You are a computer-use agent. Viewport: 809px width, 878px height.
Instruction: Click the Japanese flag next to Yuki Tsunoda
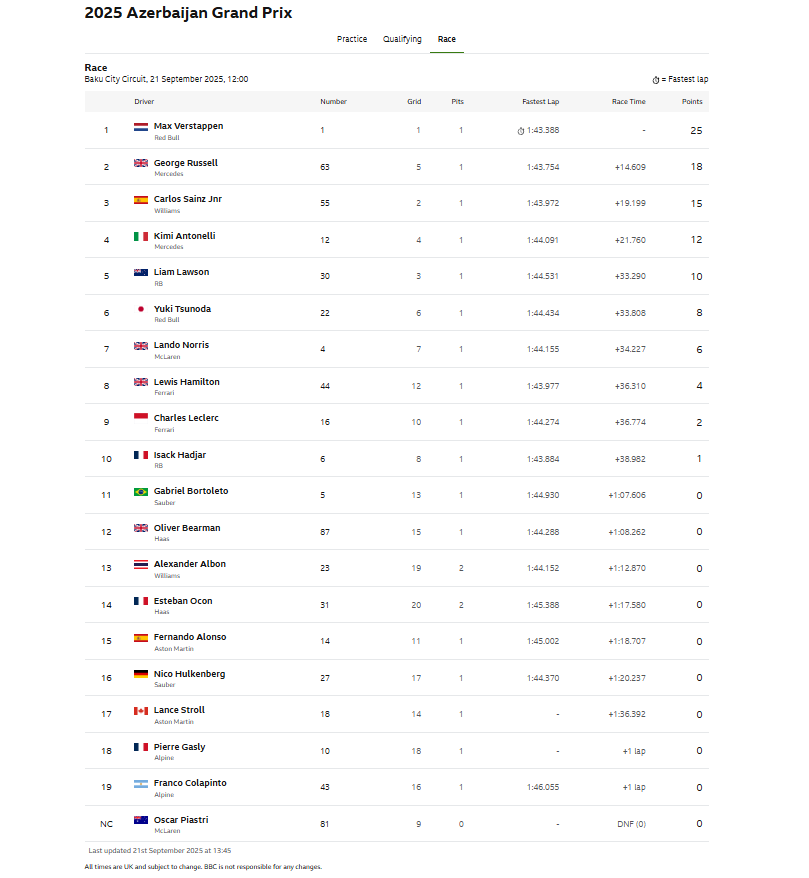141,309
